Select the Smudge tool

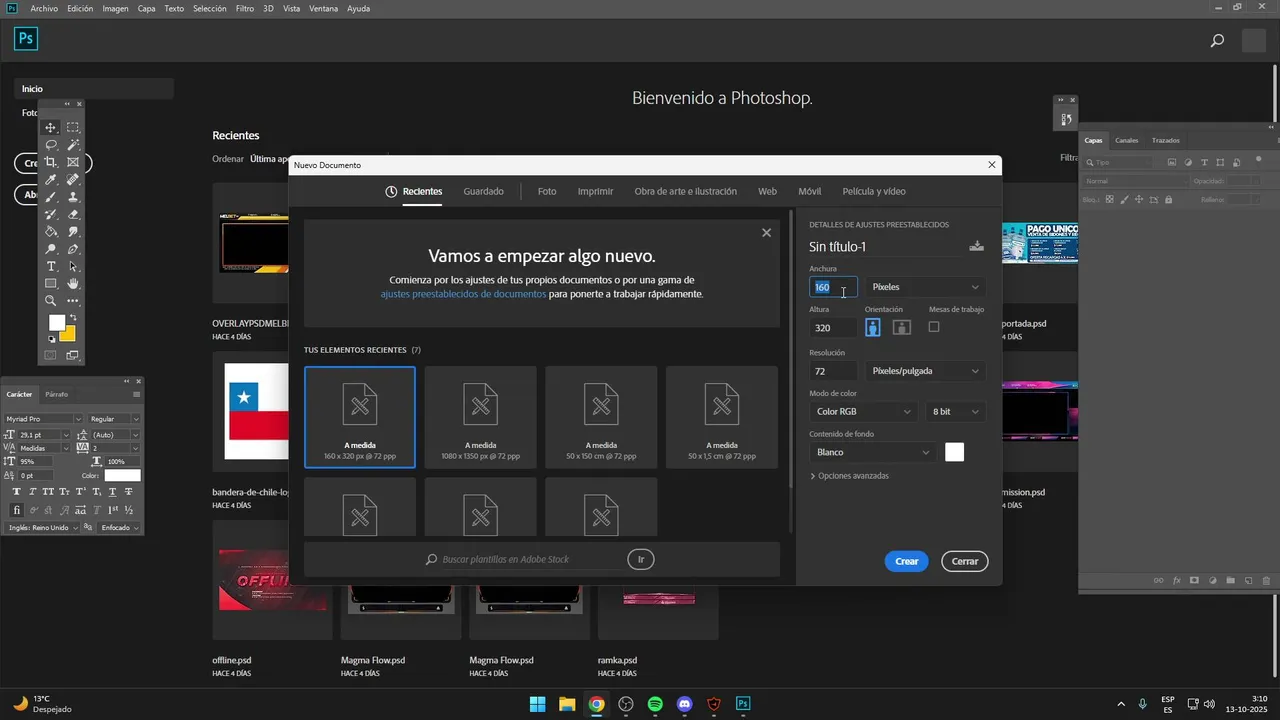click(73, 232)
